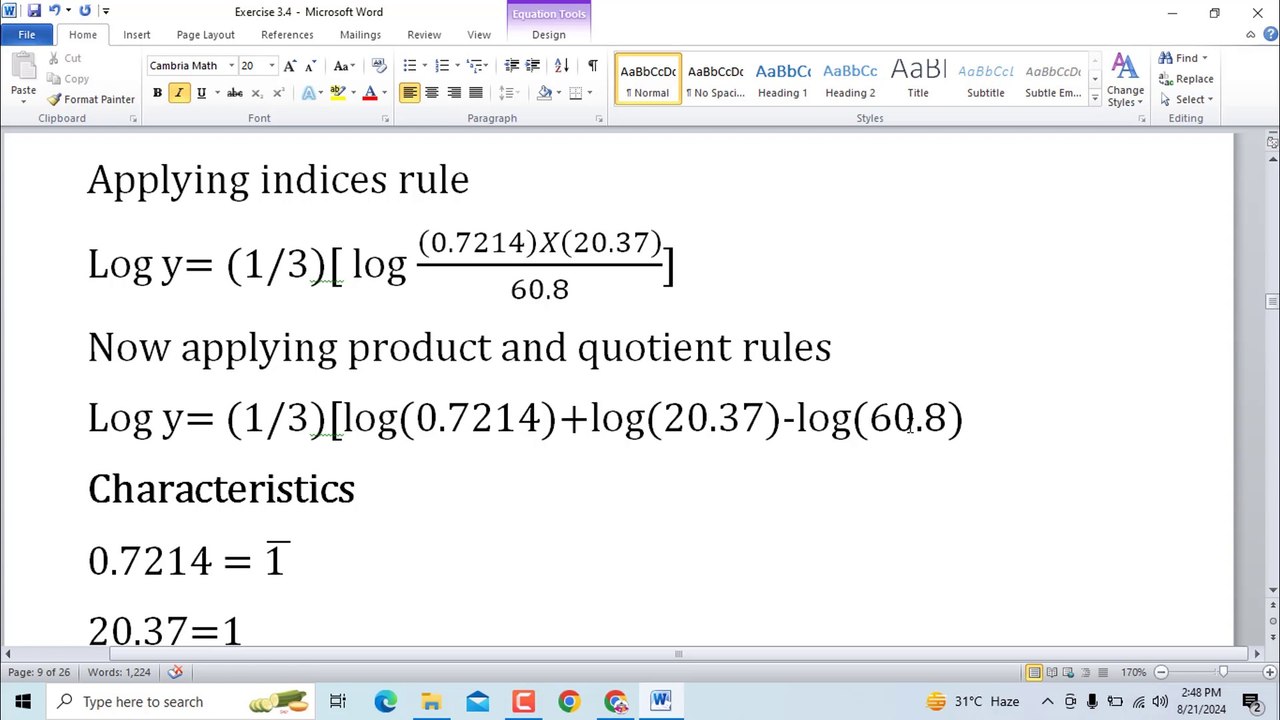Click the Redo arrow in quick access toolbar
Image resolution: width=1280 pixels, height=720 pixels.
(x=84, y=11)
